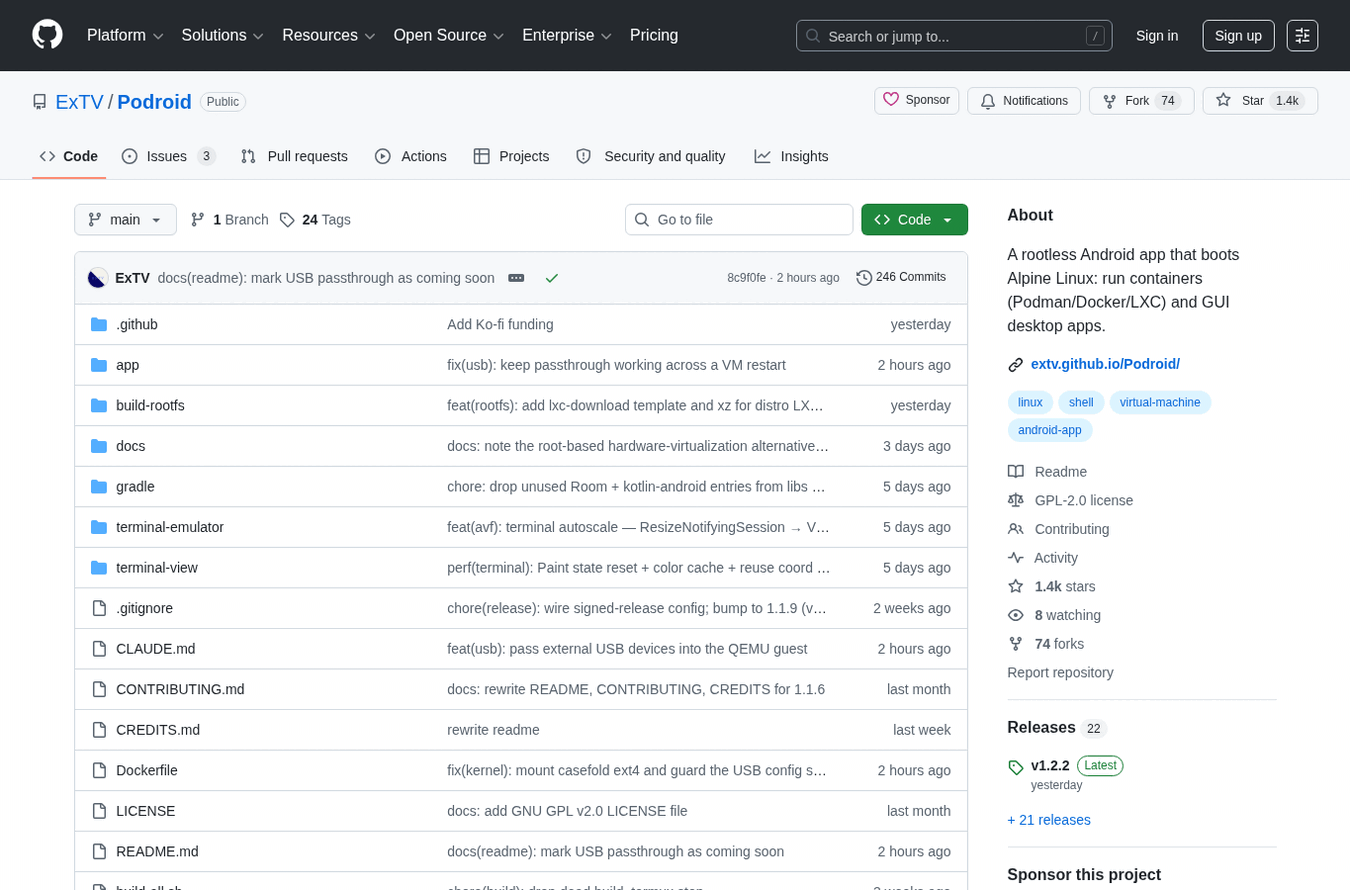This screenshot has height=890, width=1350.
Task: View the commit check status checkmark
Action: pyautogui.click(x=551, y=278)
